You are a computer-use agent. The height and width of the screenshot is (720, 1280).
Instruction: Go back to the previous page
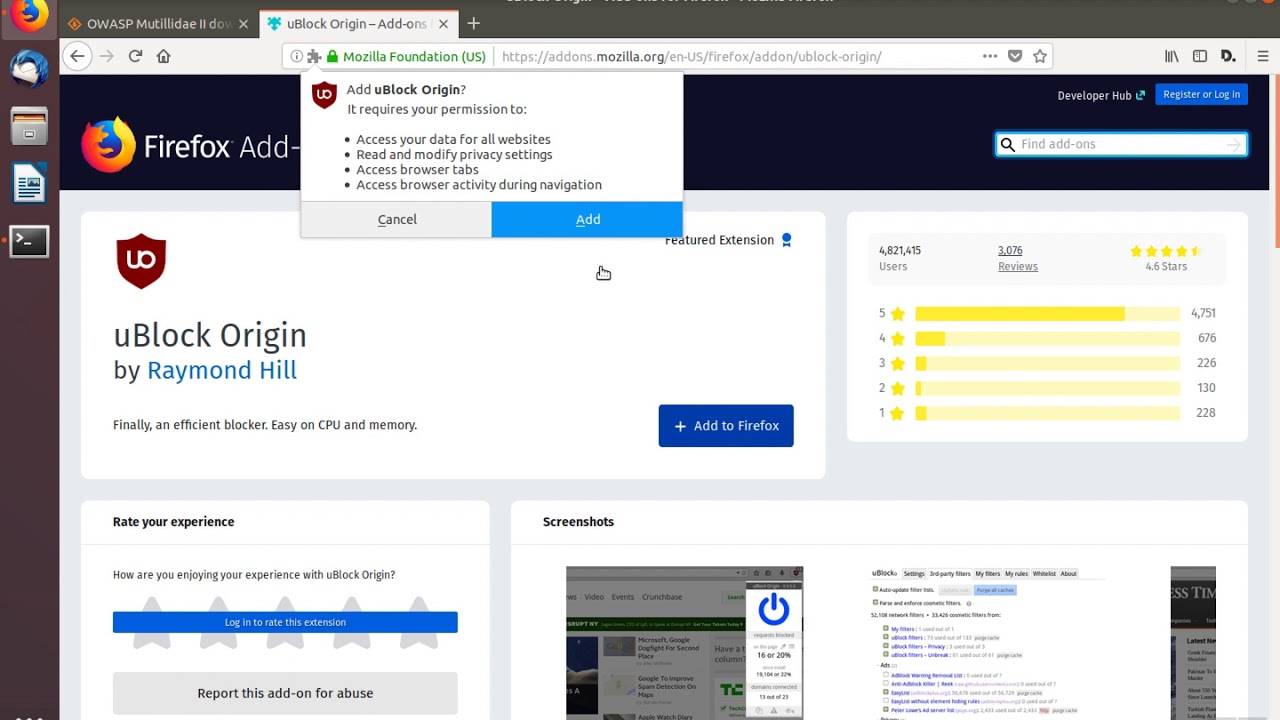[77, 56]
